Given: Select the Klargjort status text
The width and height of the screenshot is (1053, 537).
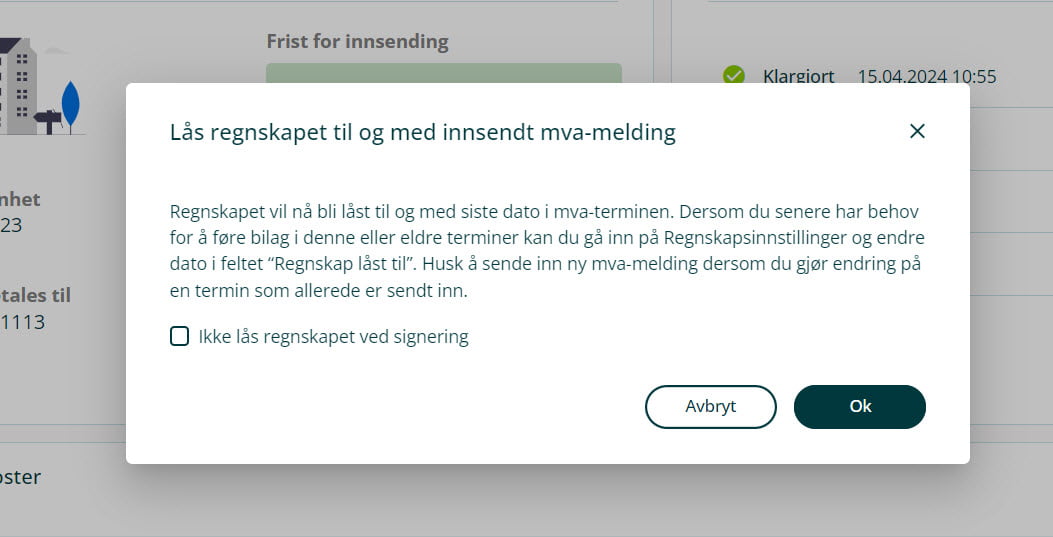Looking at the screenshot, I should click(798, 76).
